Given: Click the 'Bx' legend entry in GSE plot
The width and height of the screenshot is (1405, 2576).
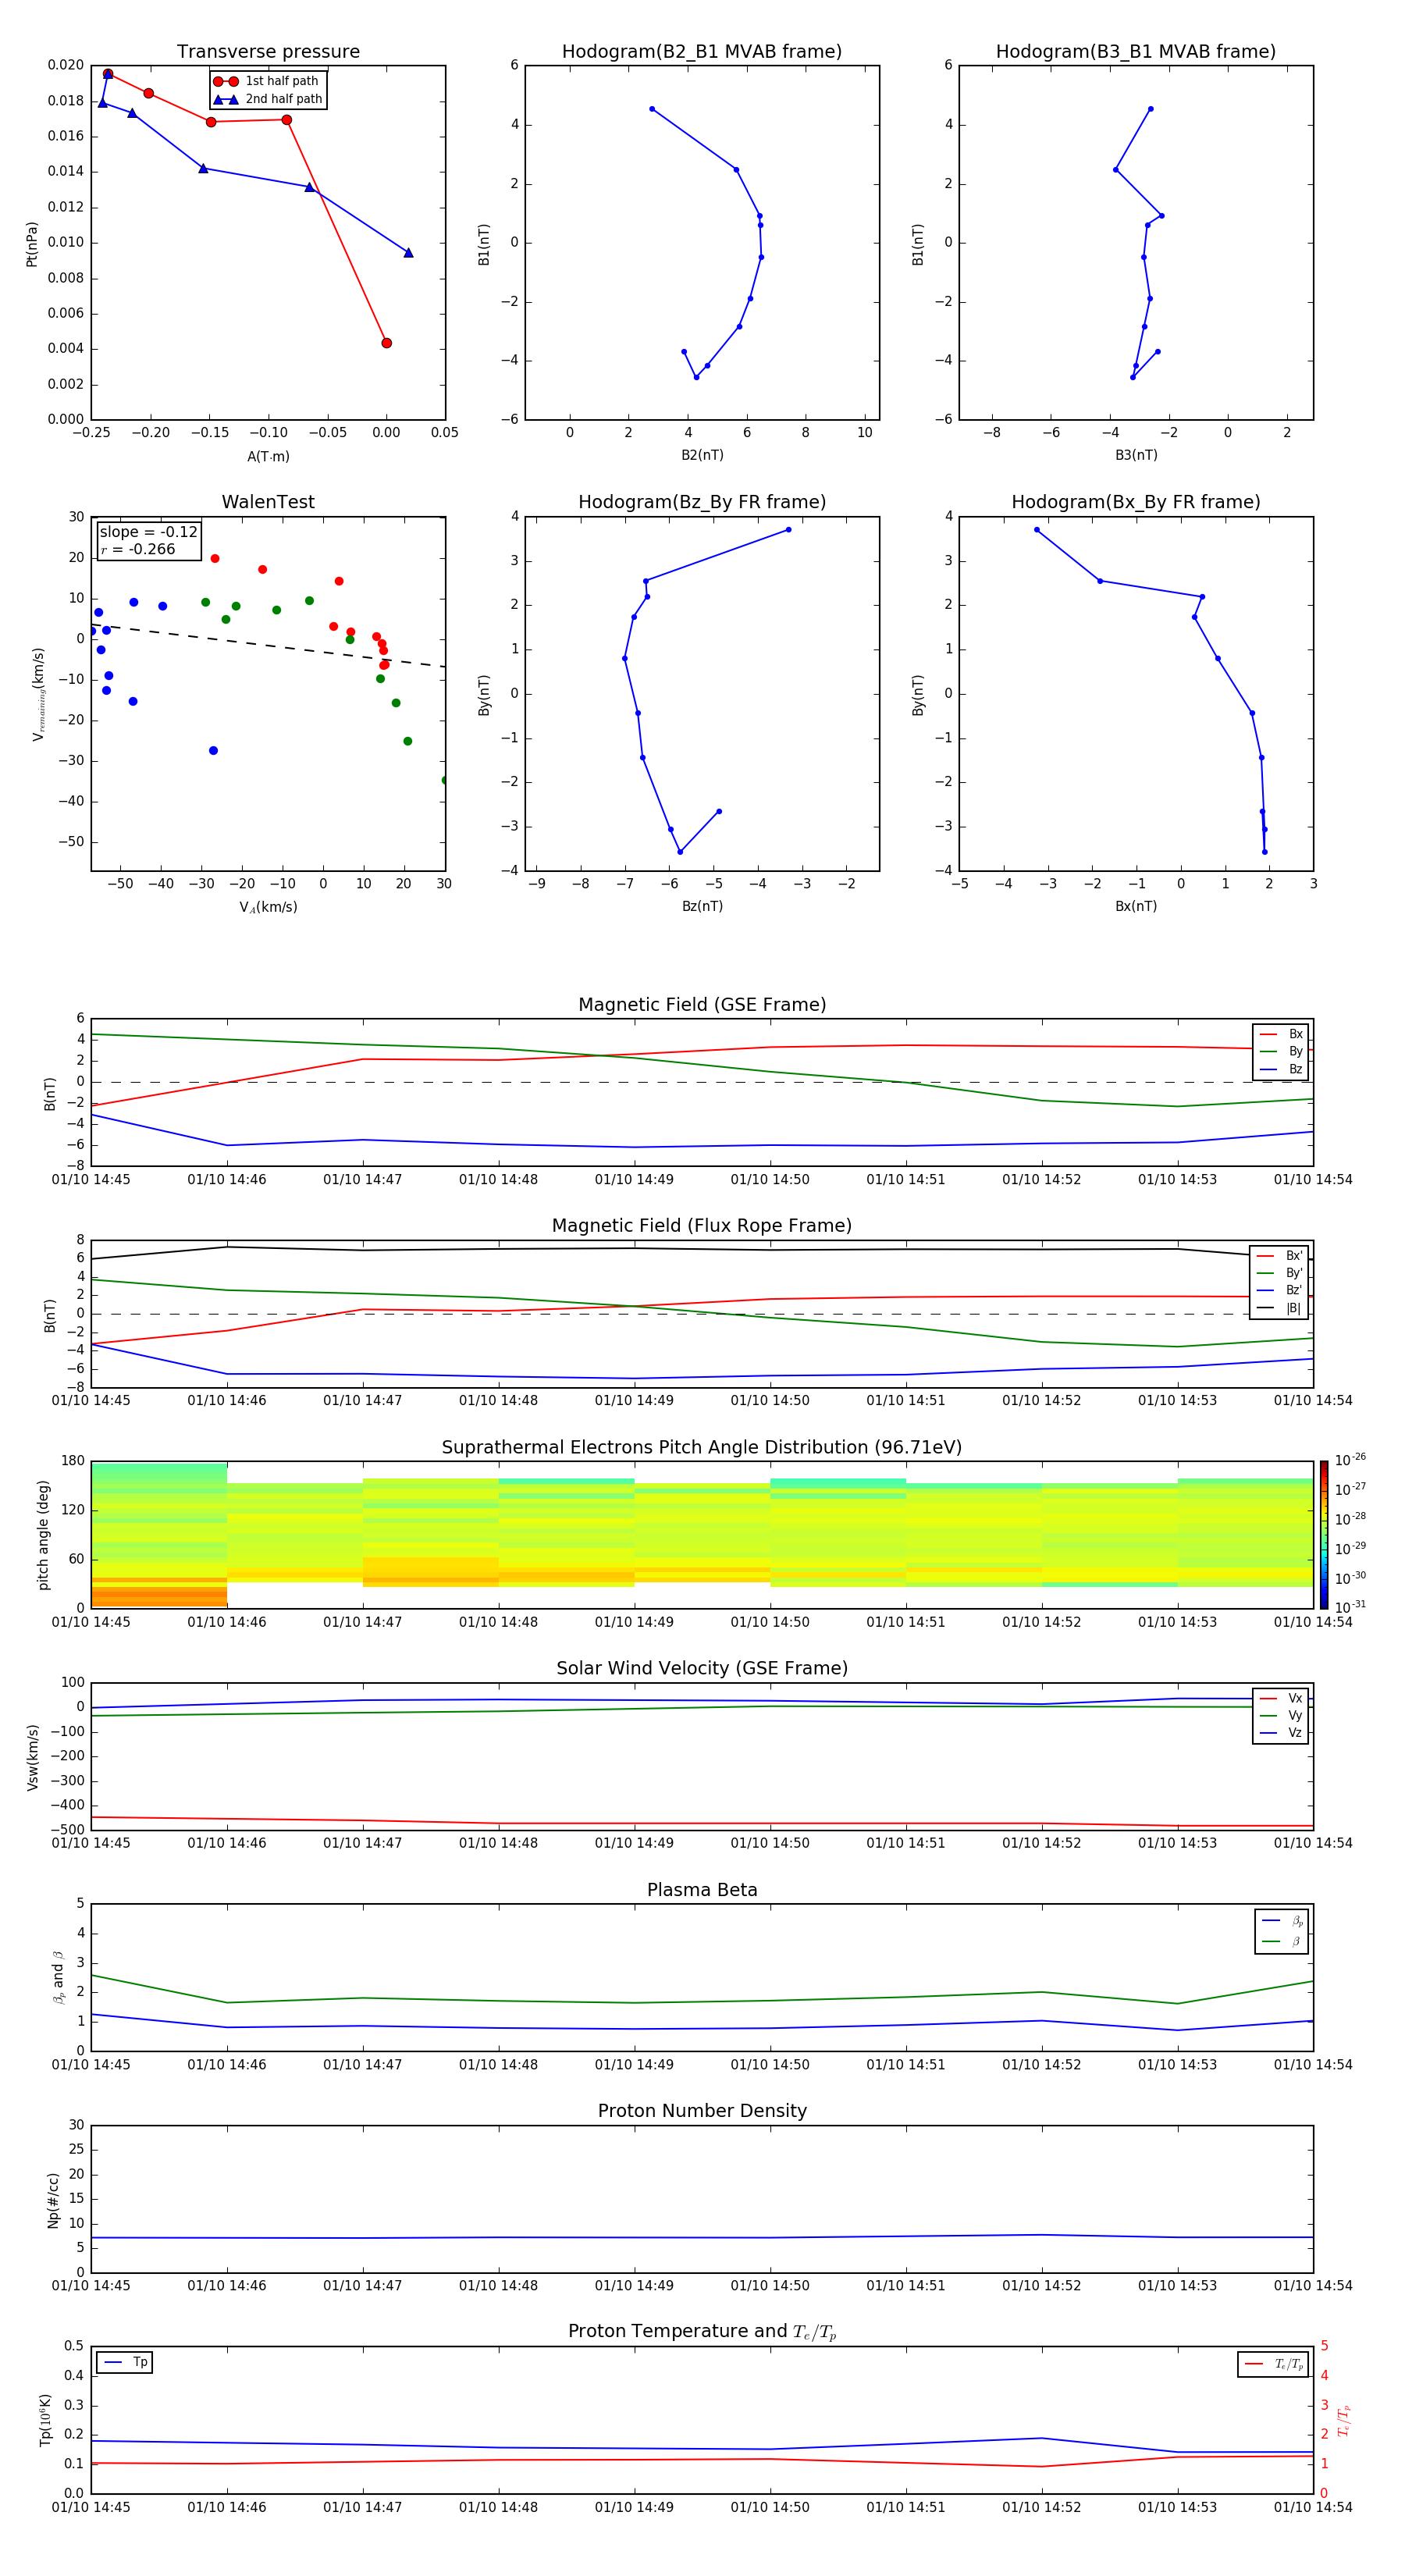Looking at the screenshot, I should 1281,1034.
